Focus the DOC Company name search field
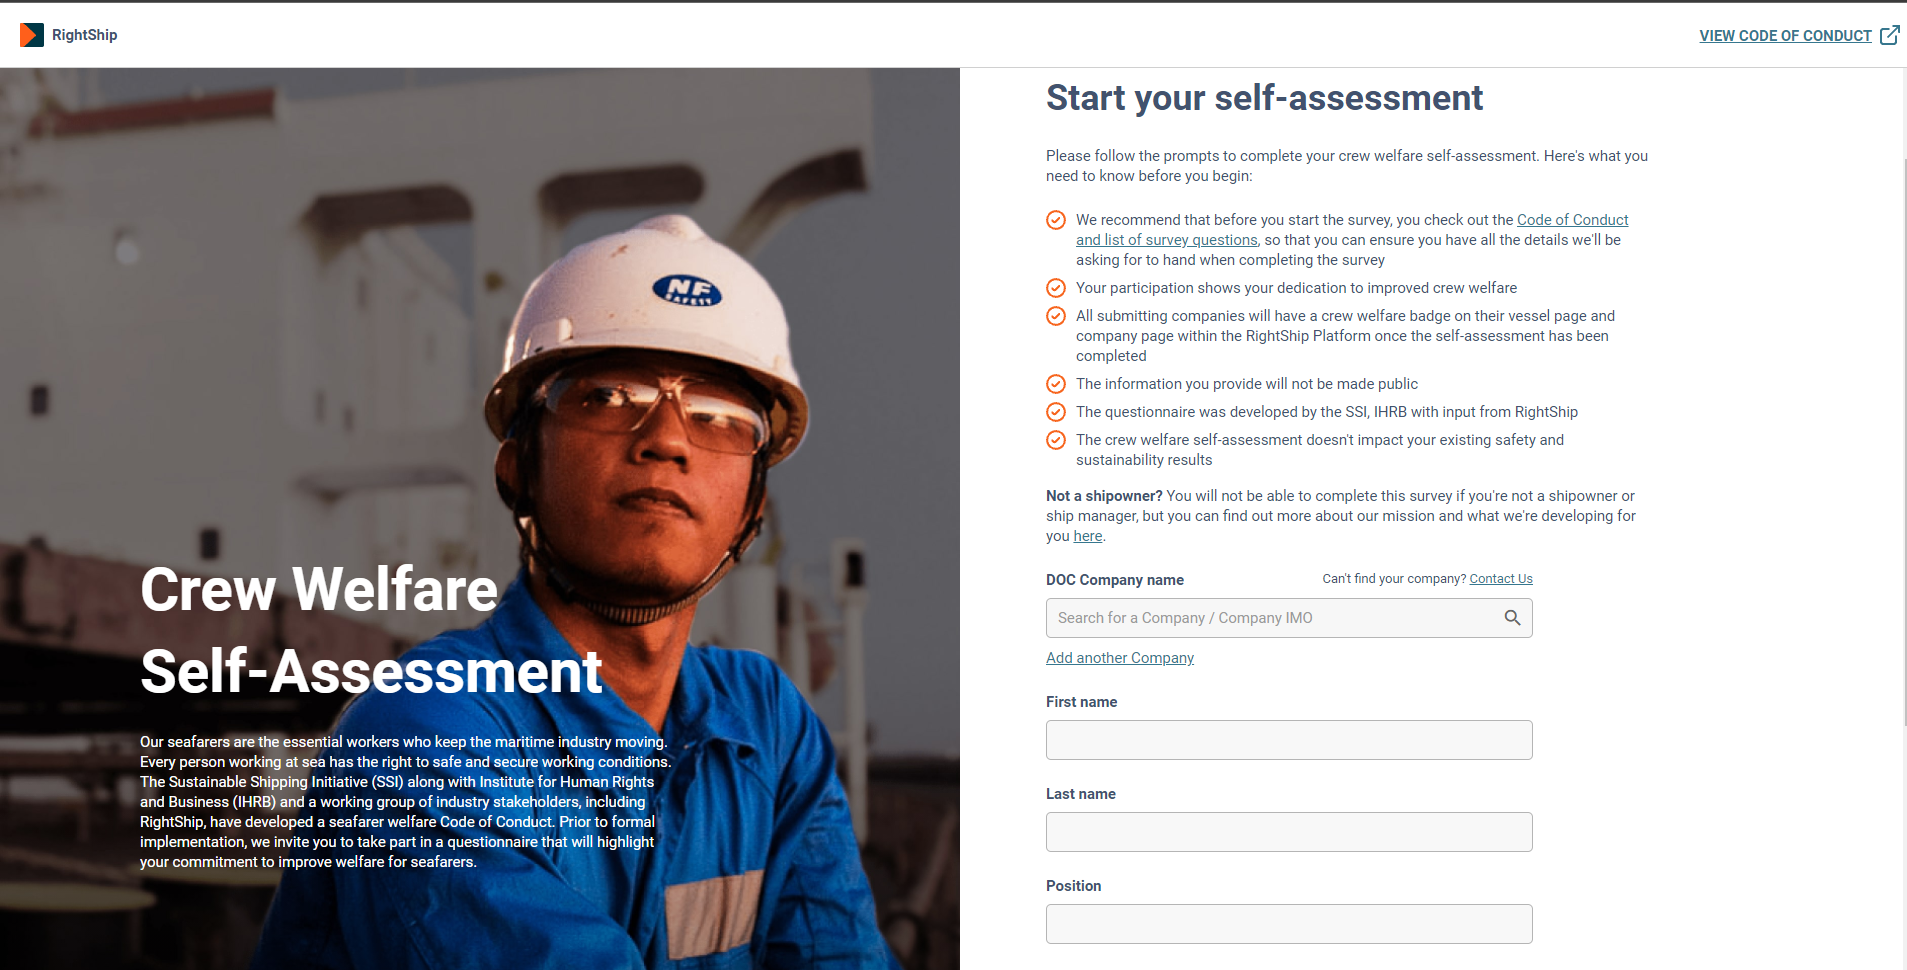The width and height of the screenshot is (1907, 970). click(1270, 618)
